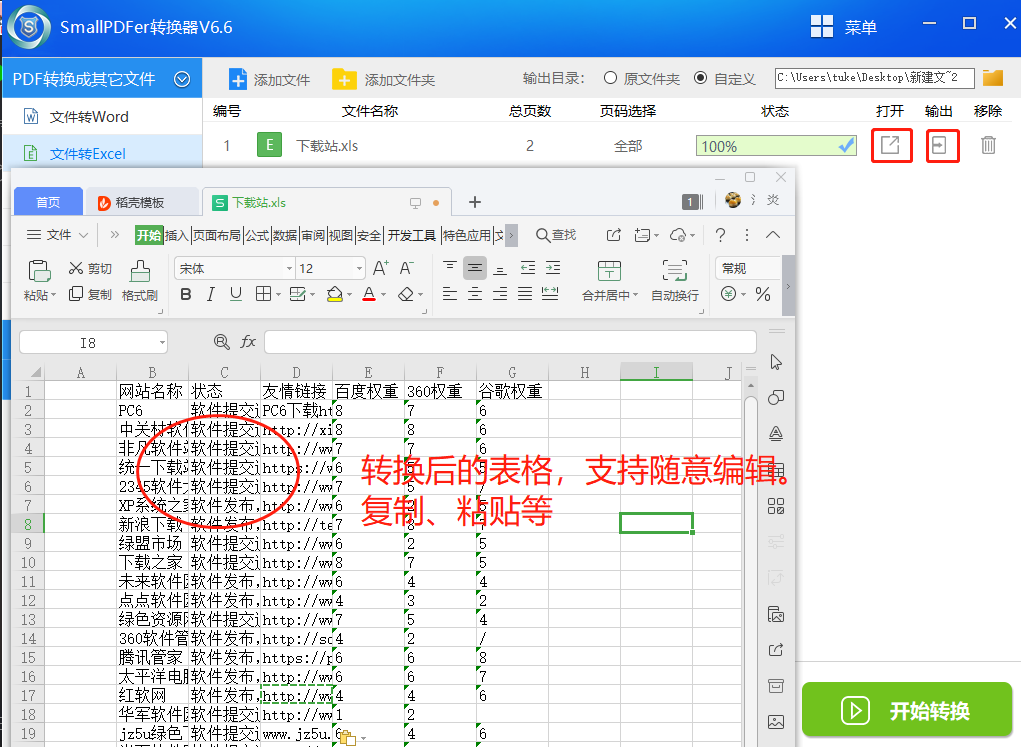Screen dimensions: 1021x747
Task: Click the 复制 (copy) tool
Action: tap(90, 294)
